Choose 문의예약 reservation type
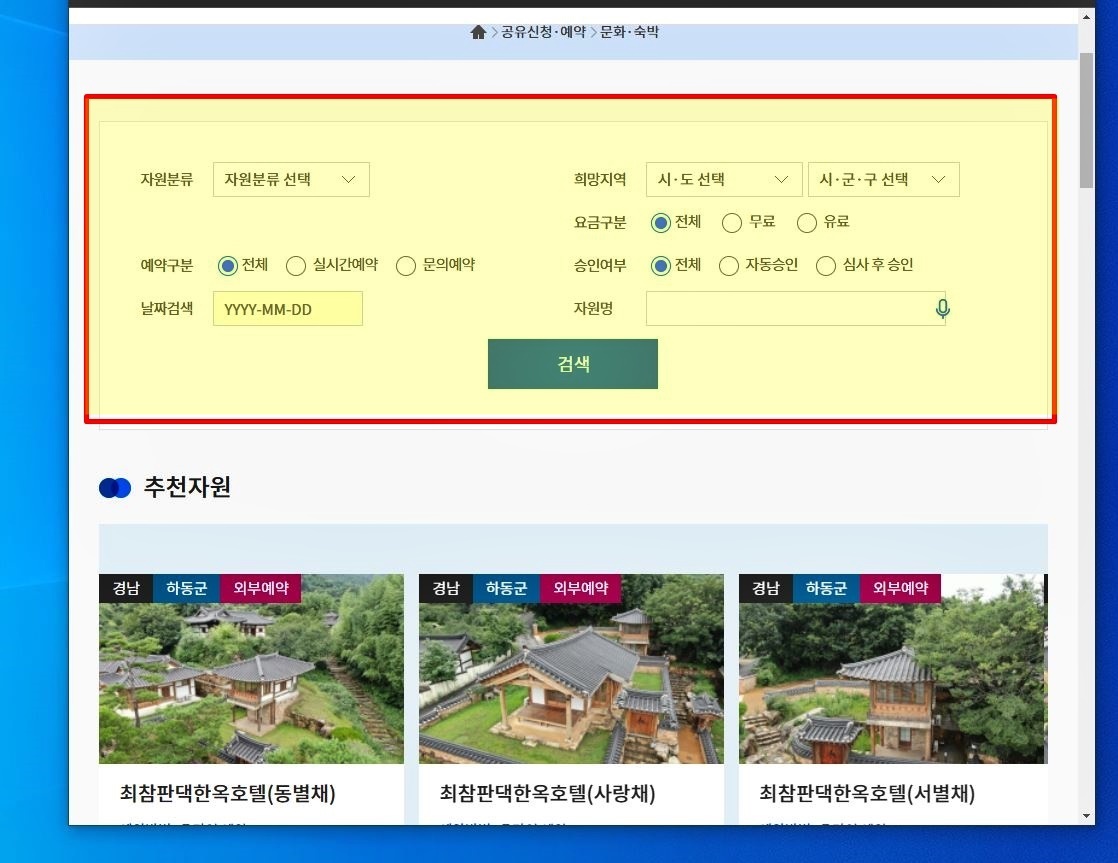This screenshot has height=863, width=1118. [406, 265]
